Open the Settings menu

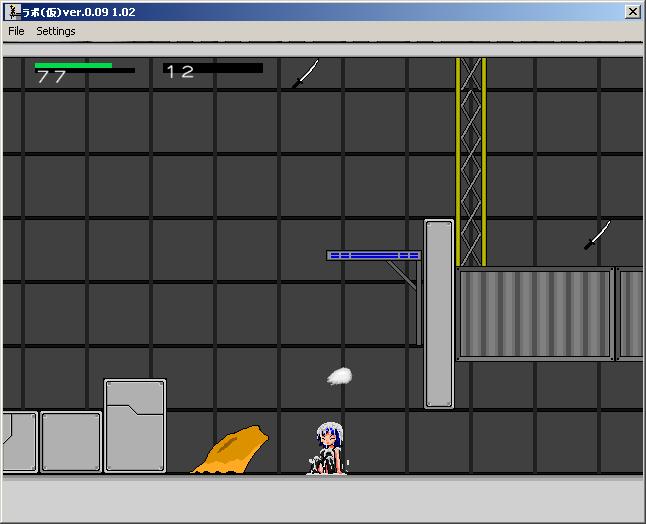pos(56,31)
